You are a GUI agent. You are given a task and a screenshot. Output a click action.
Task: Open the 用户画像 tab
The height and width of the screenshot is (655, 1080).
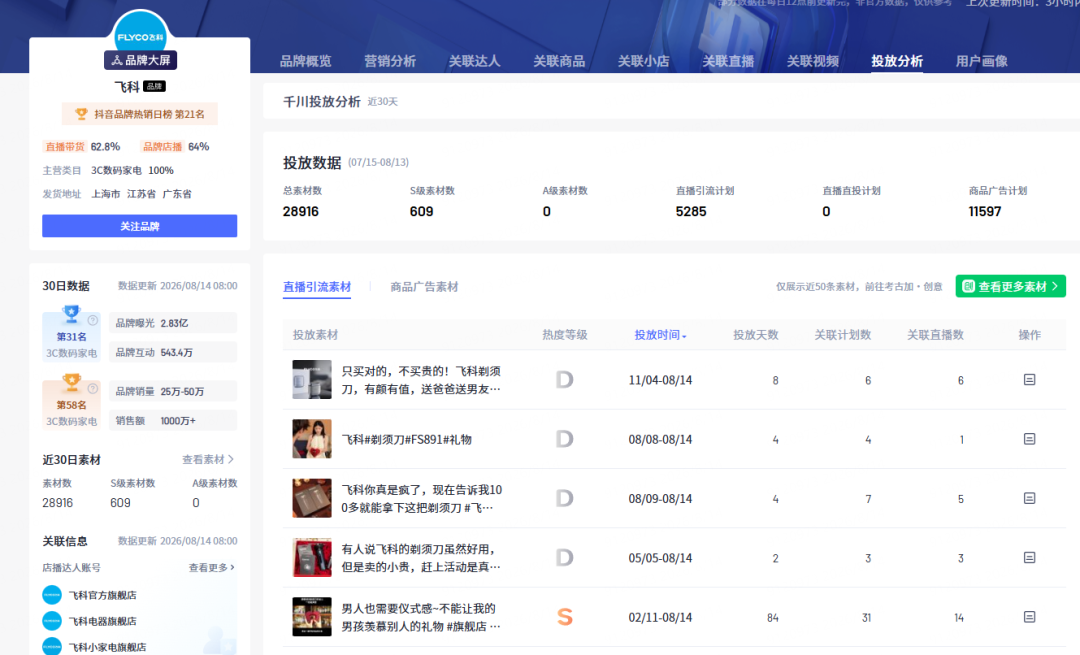[982, 61]
